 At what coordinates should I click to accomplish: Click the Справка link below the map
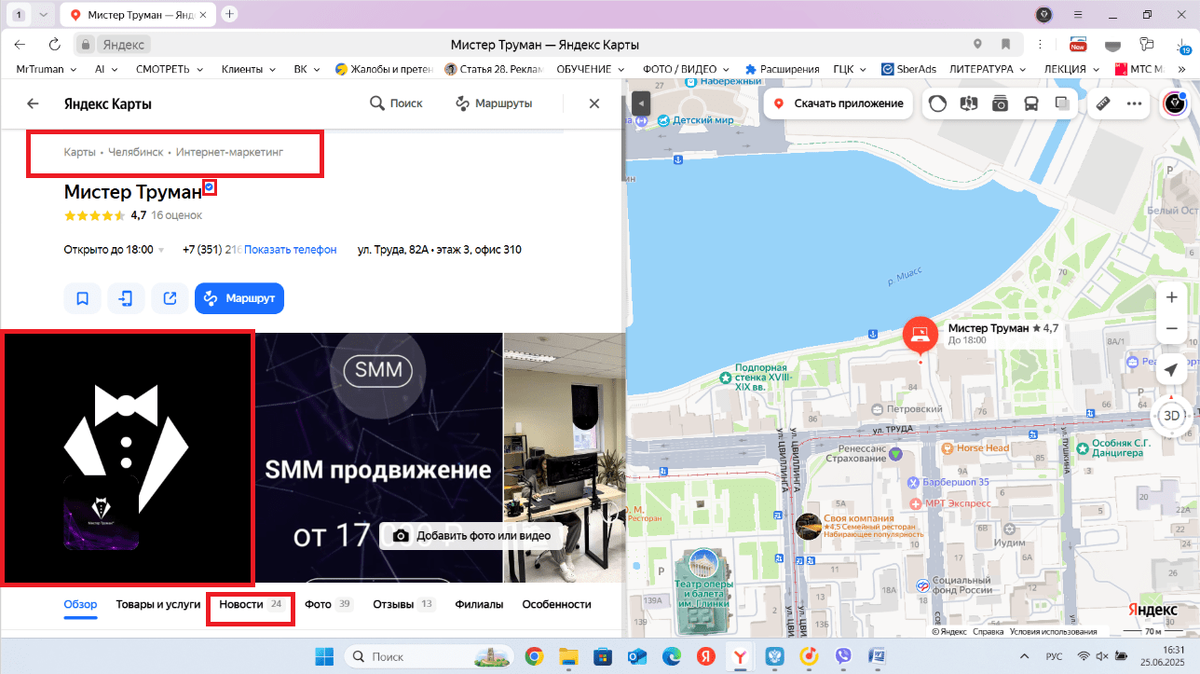pos(988,632)
